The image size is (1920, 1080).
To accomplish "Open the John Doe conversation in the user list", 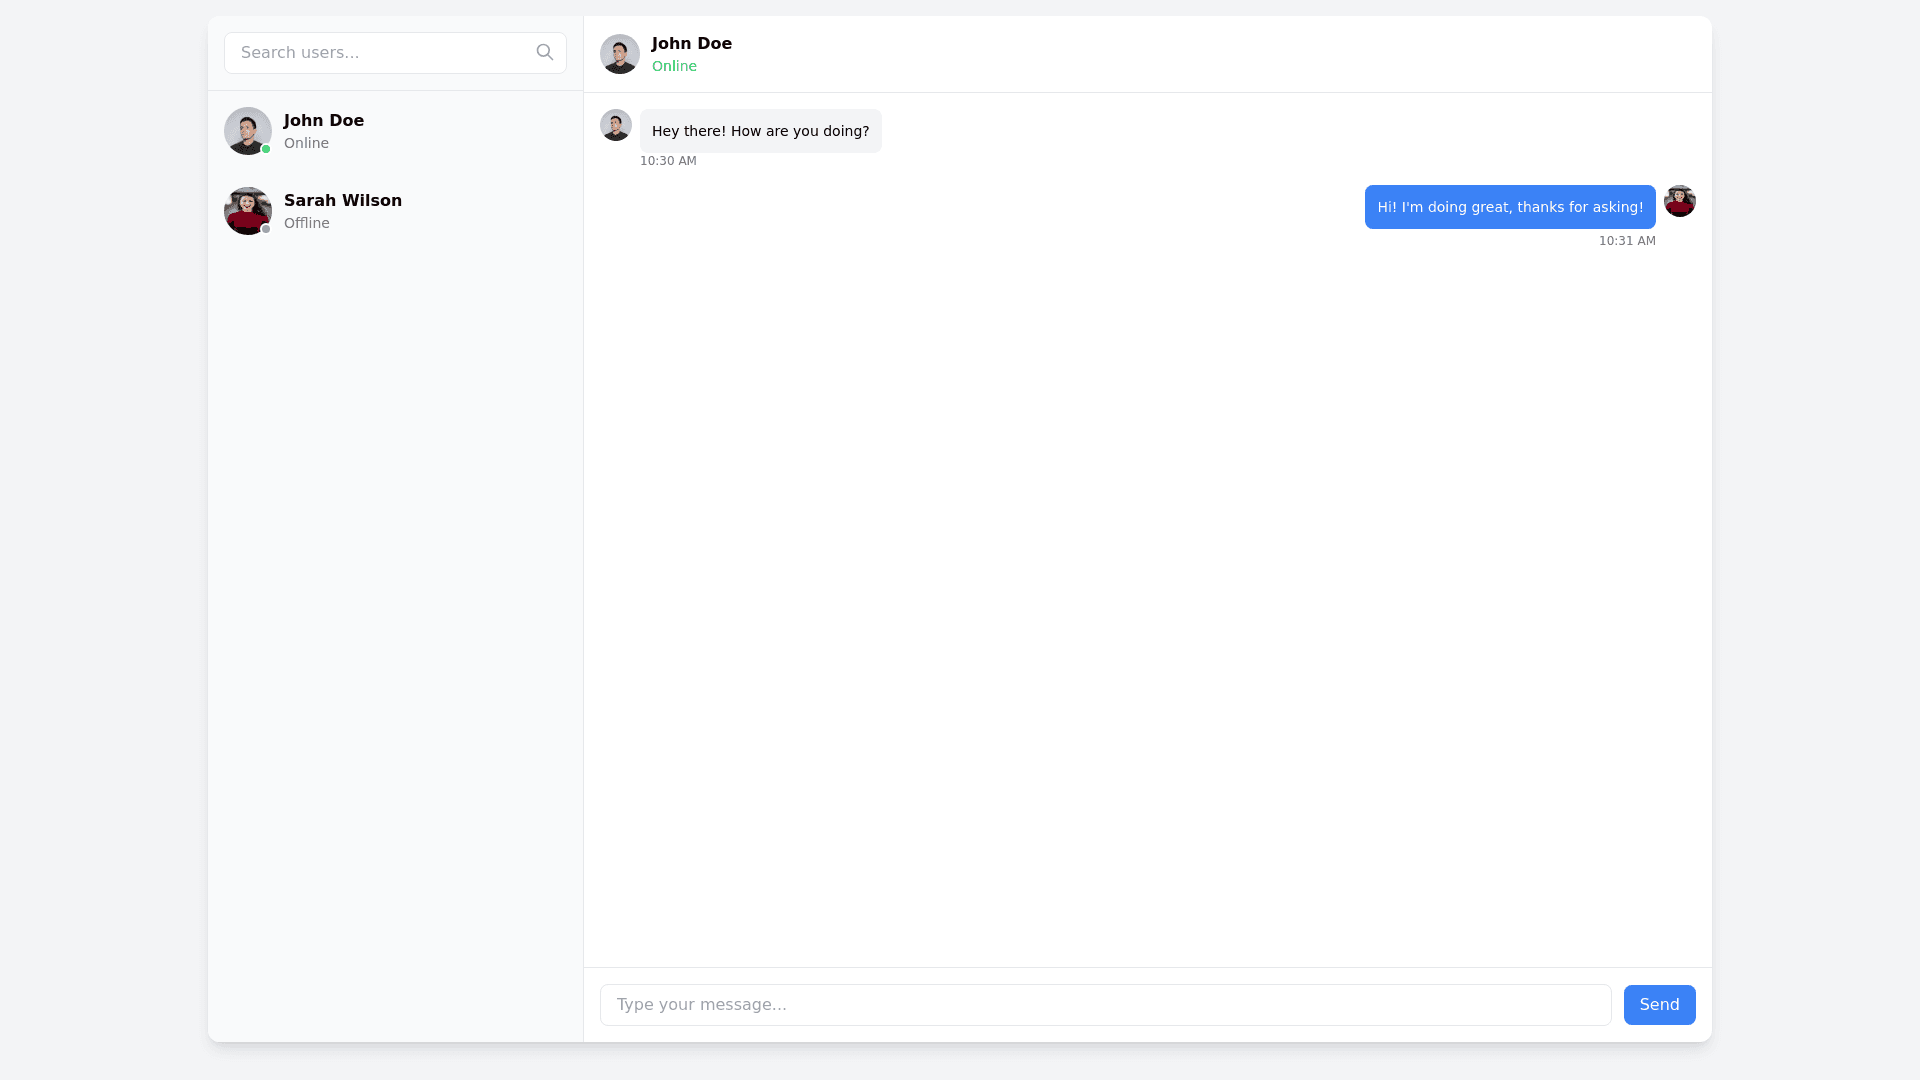I will tap(324, 120).
